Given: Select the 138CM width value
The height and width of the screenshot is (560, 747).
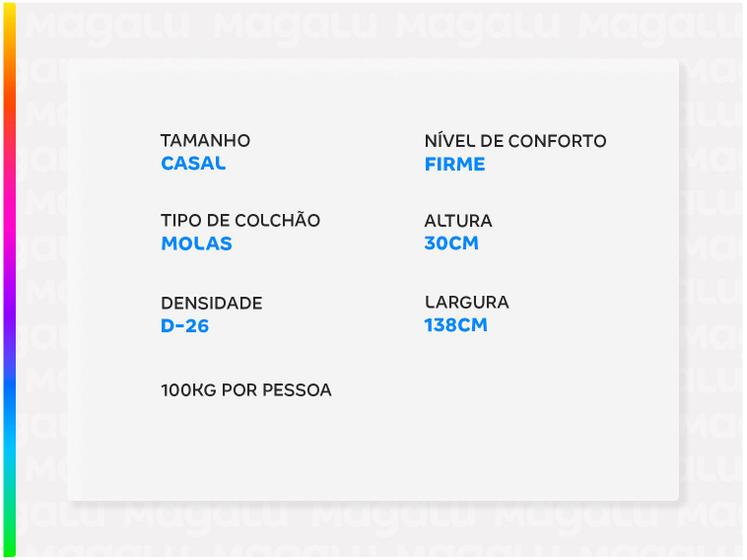Looking at the screenshot, I should pyautogui.click(x=455, y=325).
